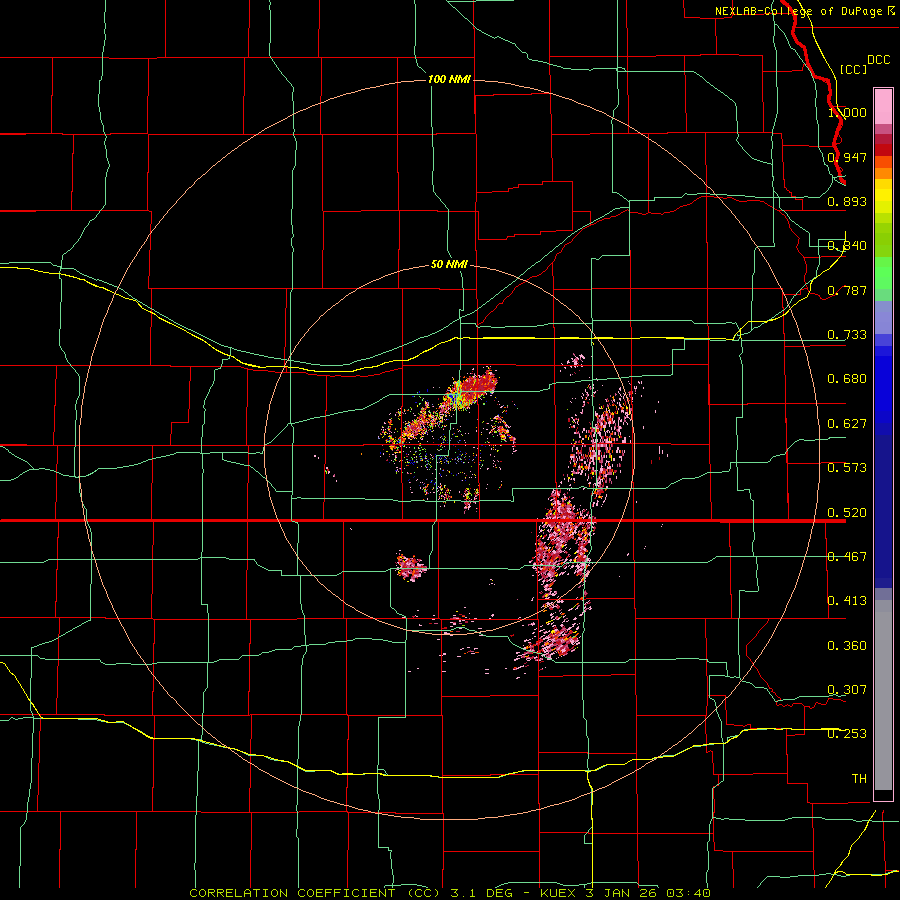Select the 0.680 scale value
This screenshot has width=900, height=900.
point(847,379)
